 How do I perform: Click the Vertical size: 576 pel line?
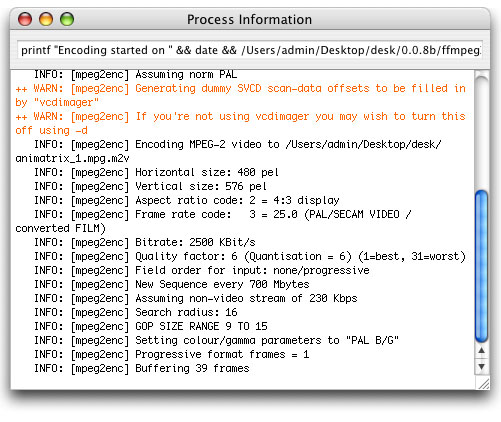(x=150, y=186)
